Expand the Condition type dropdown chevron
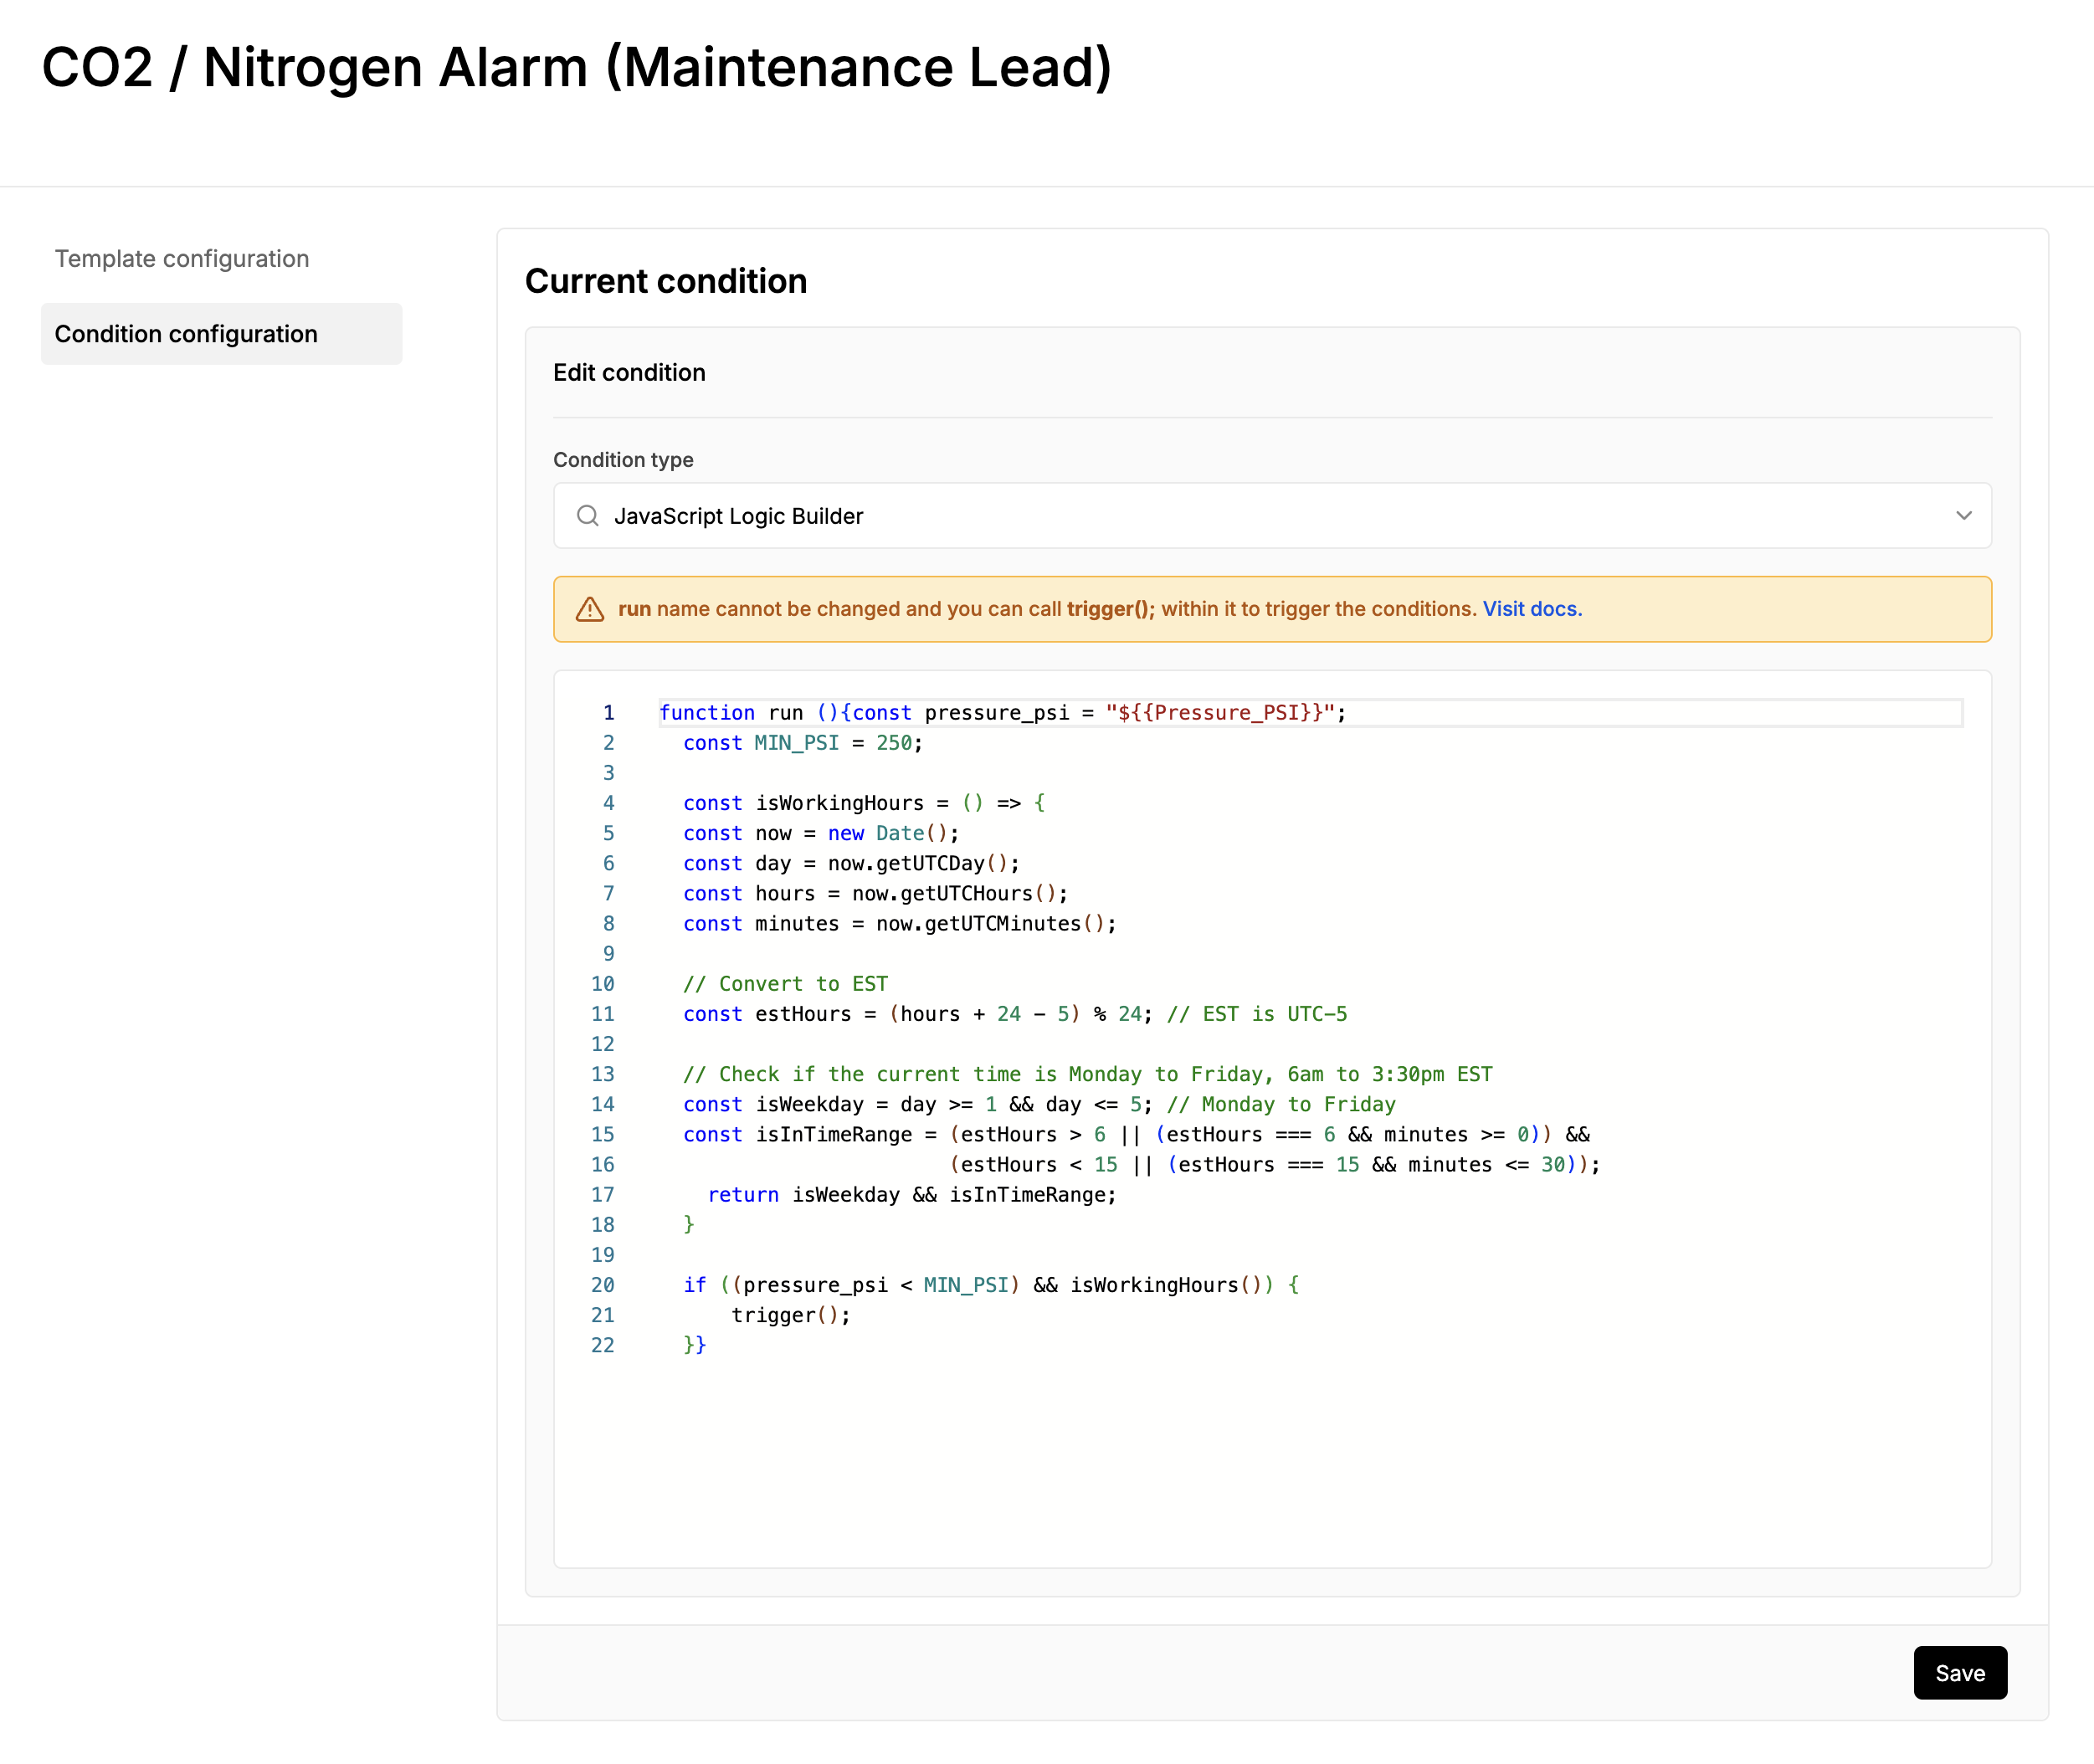 1963,516
